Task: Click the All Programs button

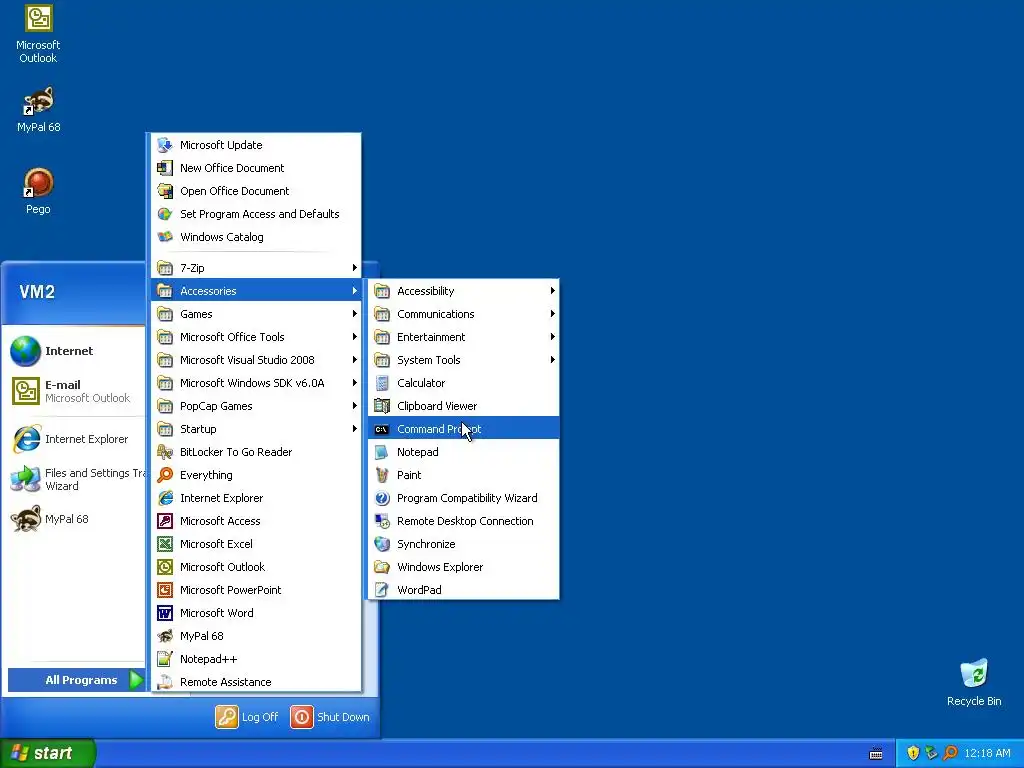Action: 76,680
